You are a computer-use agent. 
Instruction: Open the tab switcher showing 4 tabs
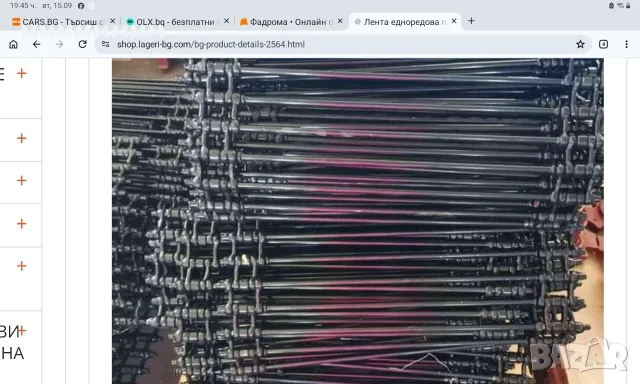coord(603,44)
